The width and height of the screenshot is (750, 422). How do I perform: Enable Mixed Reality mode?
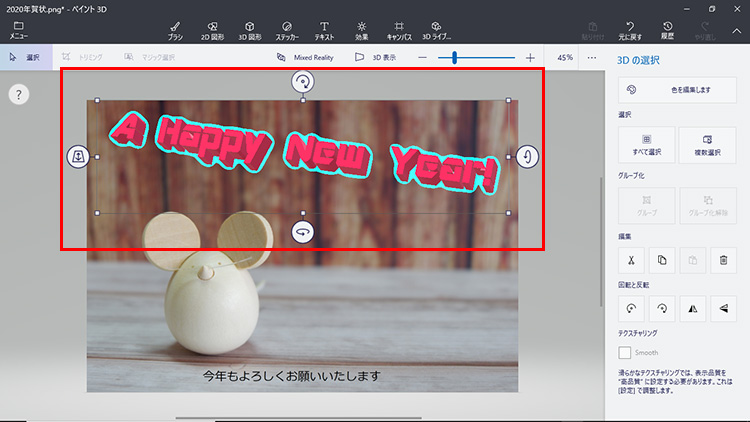coord(304,58)
